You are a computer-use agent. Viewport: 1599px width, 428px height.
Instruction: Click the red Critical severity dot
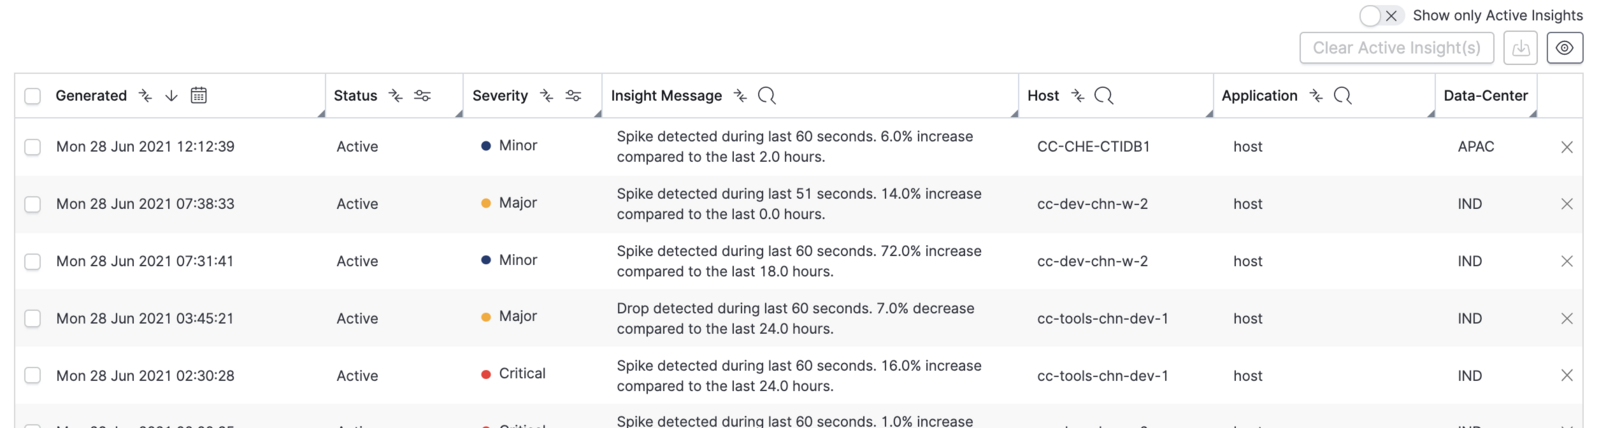tap(486, 374)
